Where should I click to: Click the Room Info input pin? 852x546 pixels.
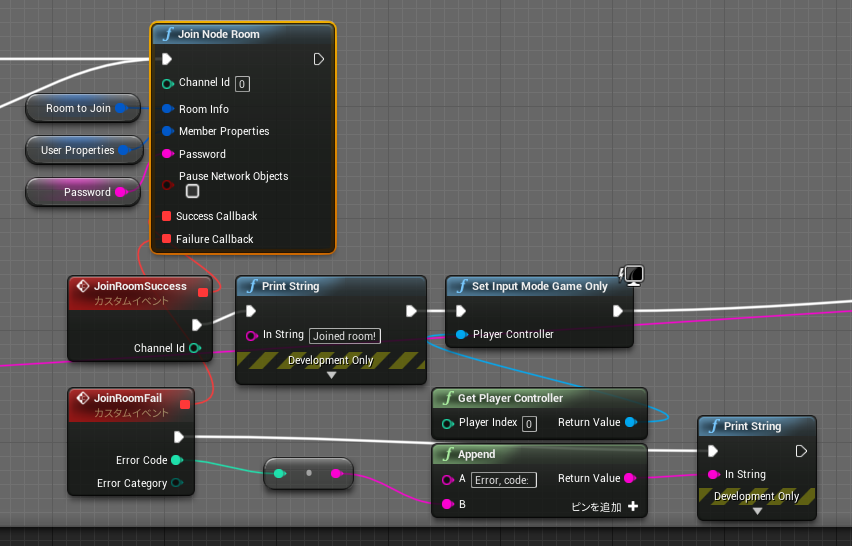click(167, 109)
